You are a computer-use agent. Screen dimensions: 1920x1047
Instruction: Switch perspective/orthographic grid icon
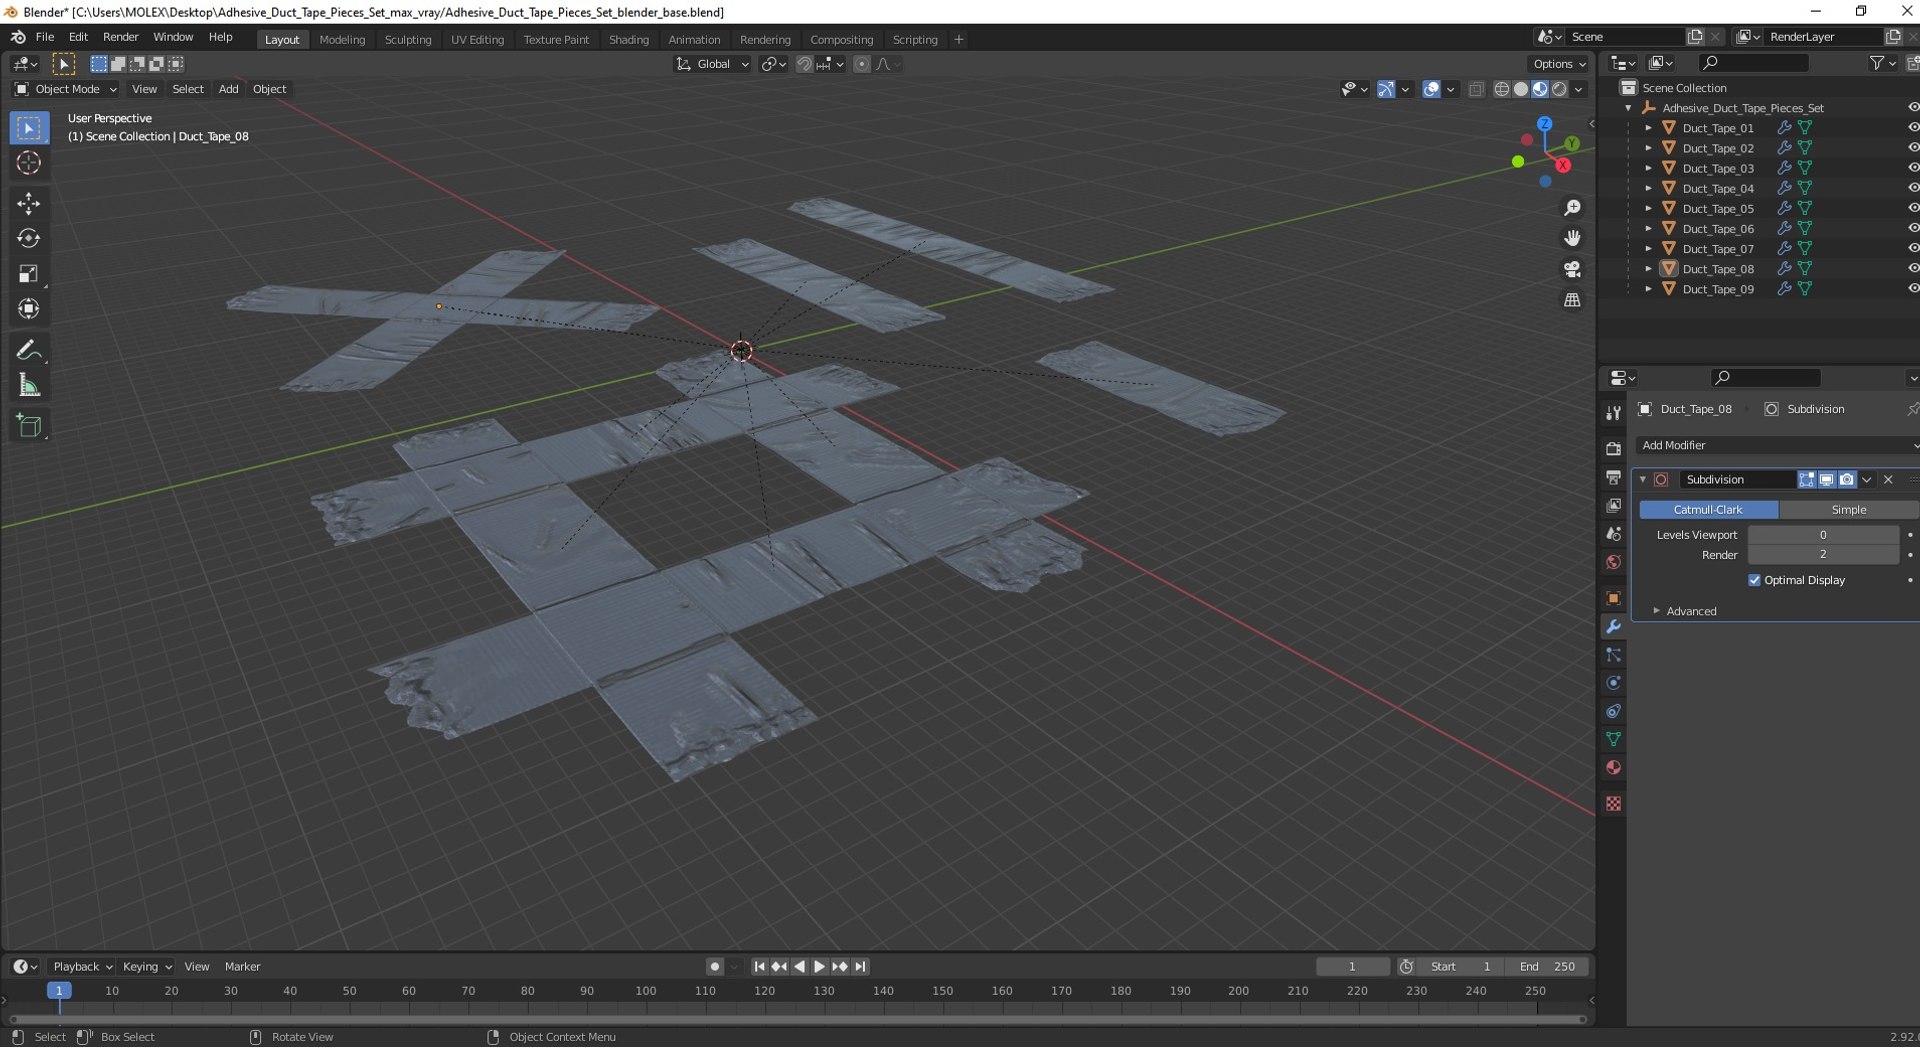[1572, 300]
